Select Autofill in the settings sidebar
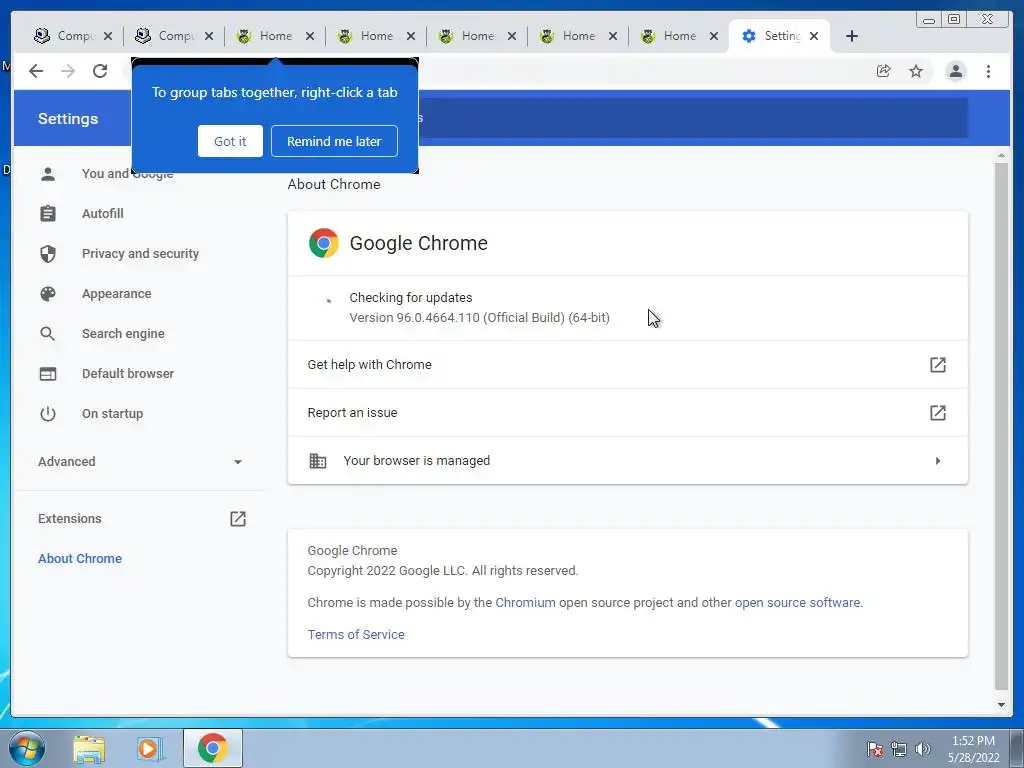 pyautogui.click(x=103, y=214)
